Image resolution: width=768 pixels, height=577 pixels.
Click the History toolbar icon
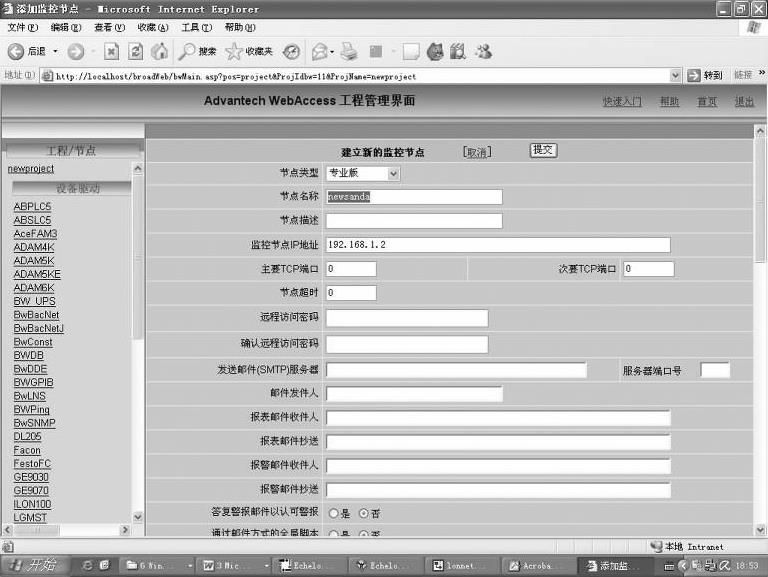(x=291, y=51)
